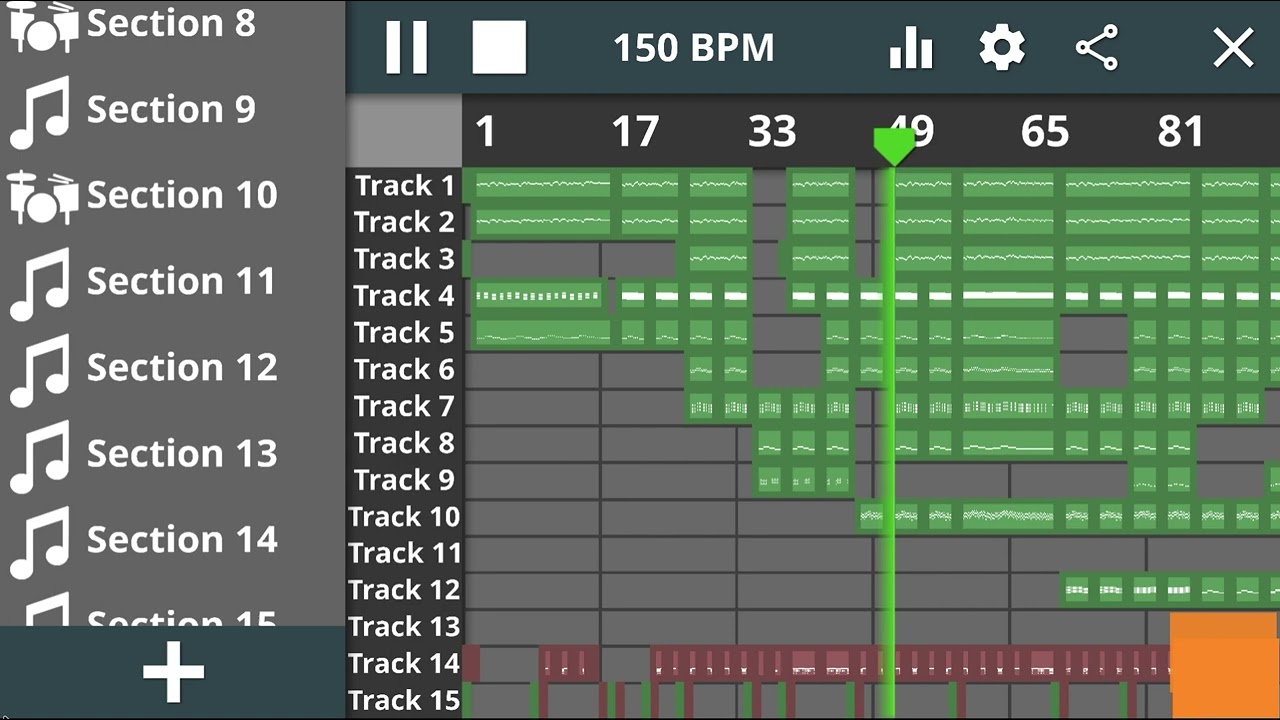
Task: Select the Section 13 music note icon
Action: (40, 455)
